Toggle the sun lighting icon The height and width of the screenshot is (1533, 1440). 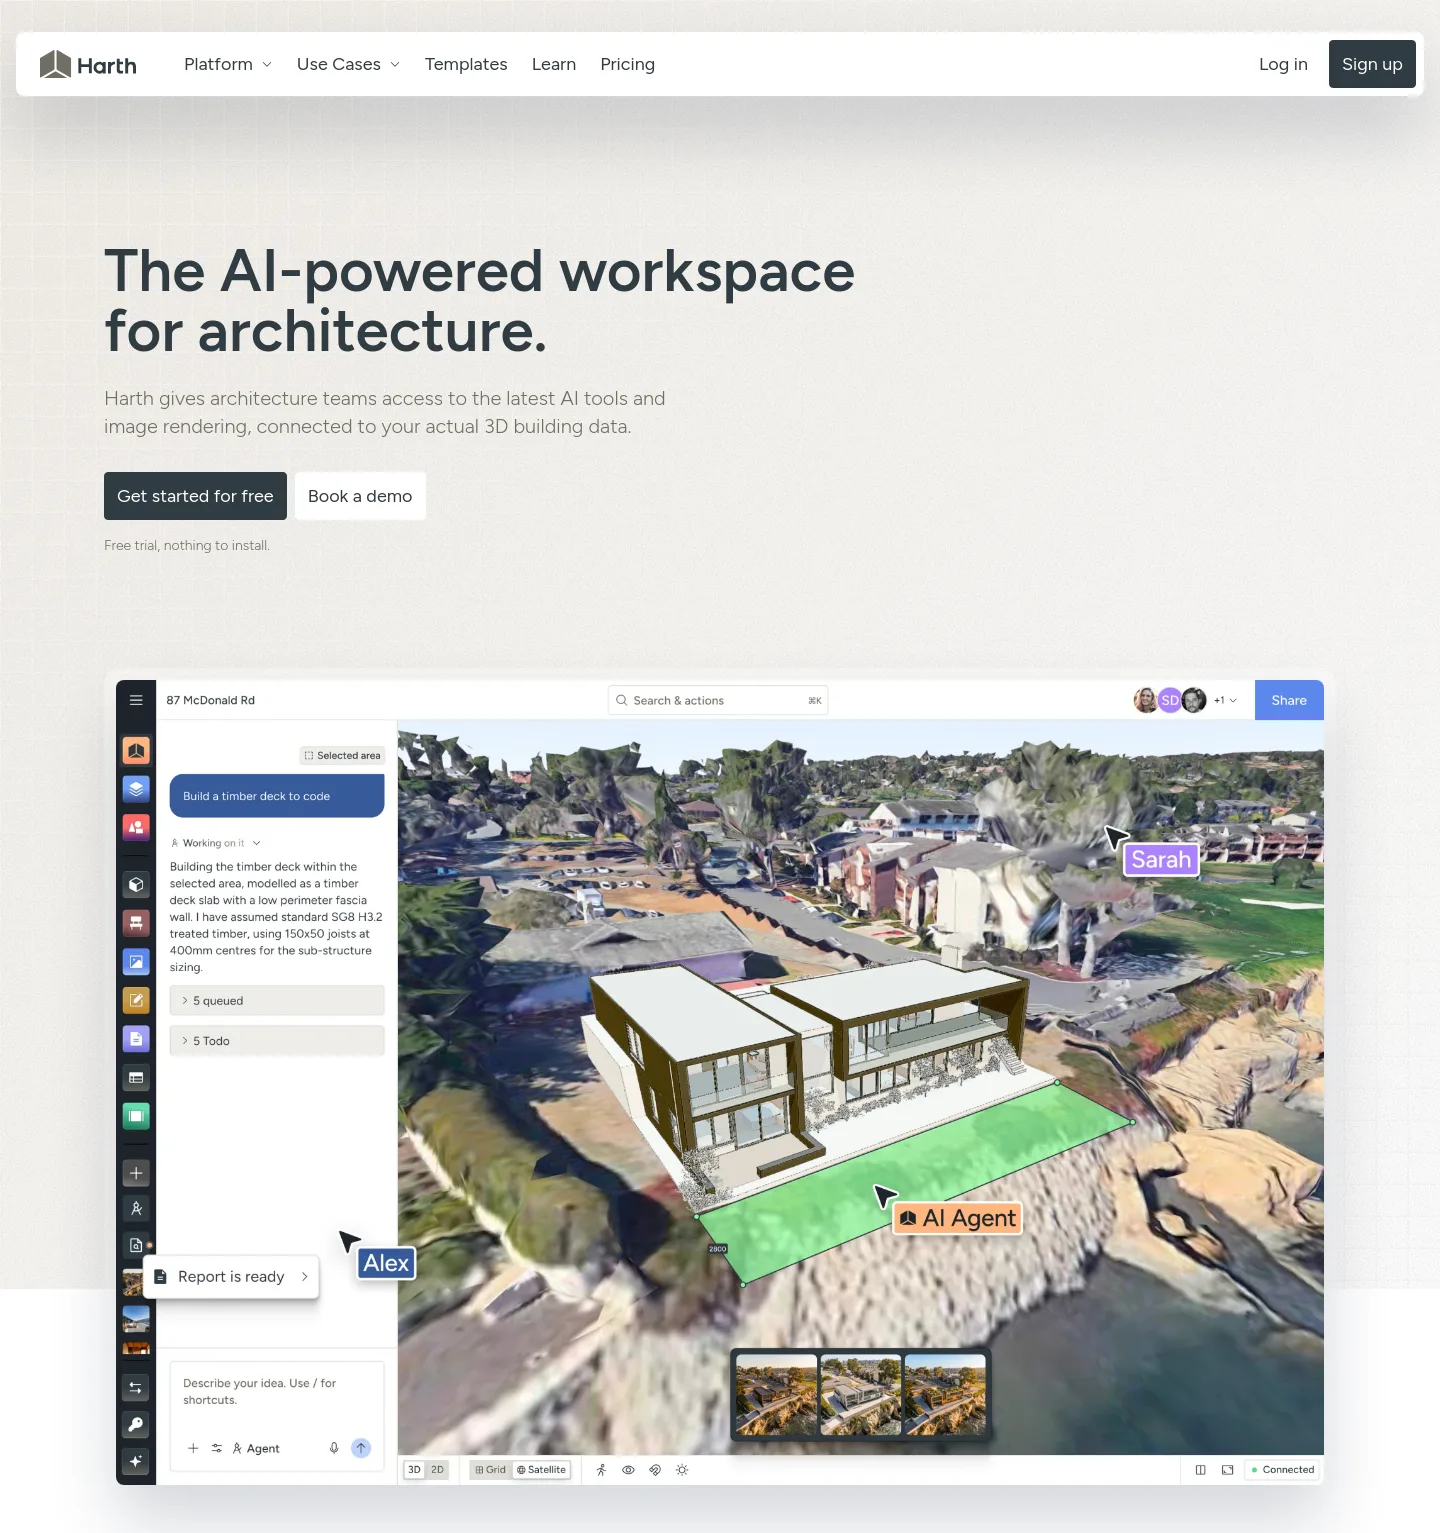click(682, 1470)
